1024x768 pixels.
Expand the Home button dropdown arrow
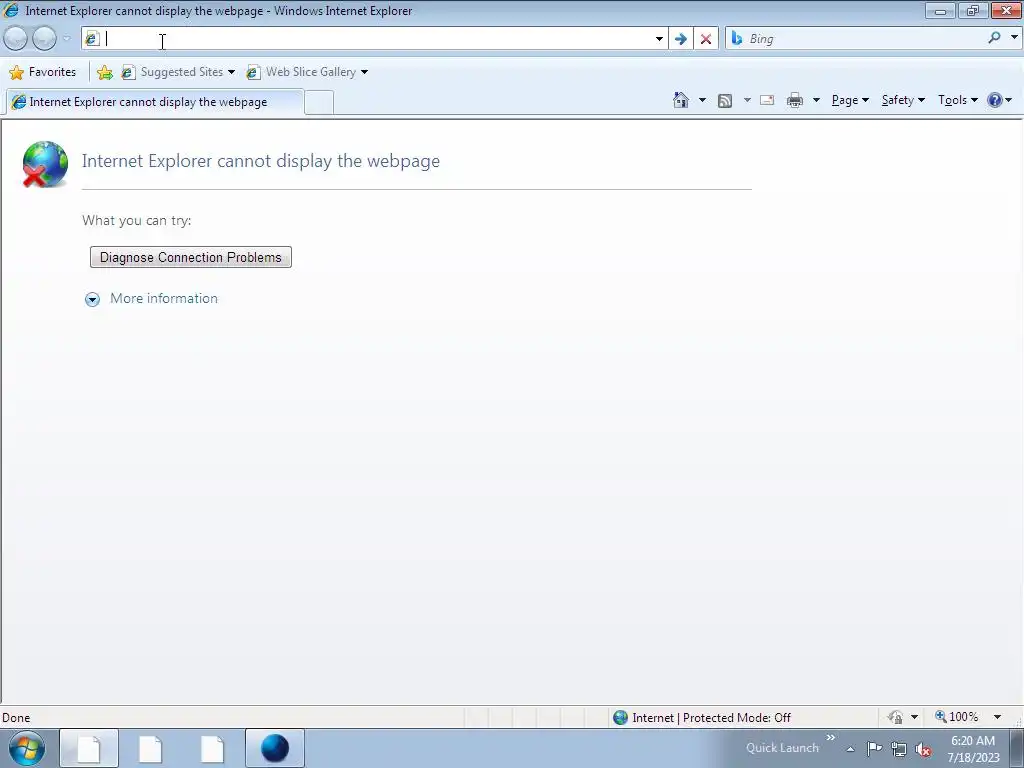[x=702, y=100]
